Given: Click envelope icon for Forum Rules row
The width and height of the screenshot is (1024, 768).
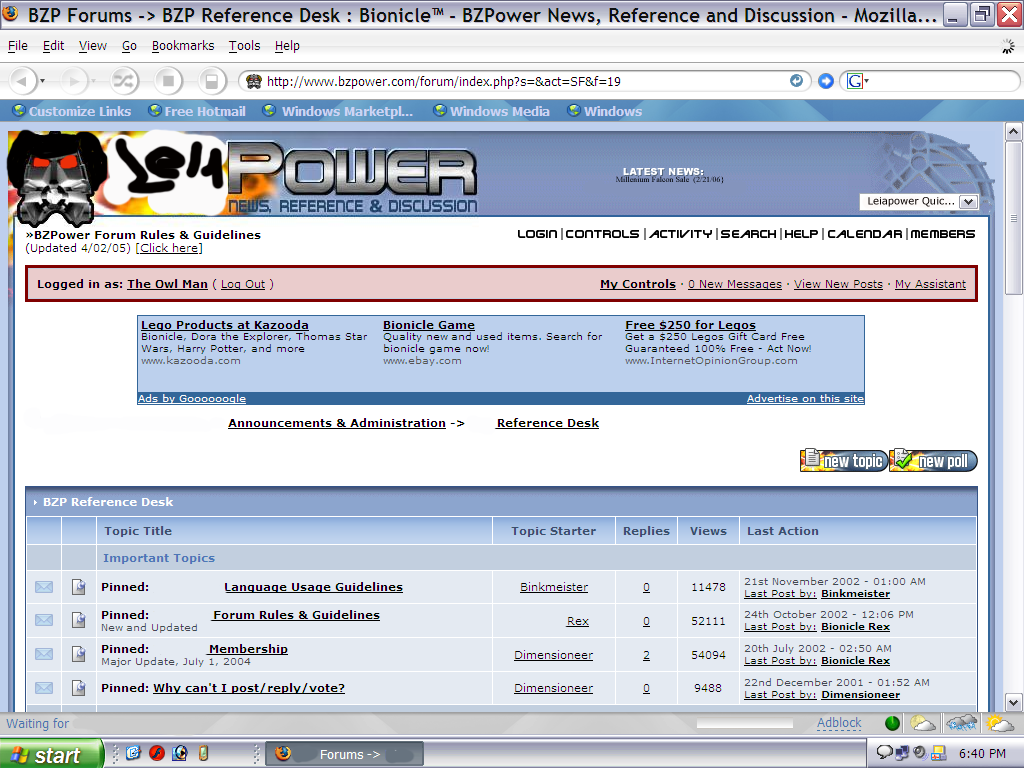Looking at the screenshot, I should click(44, 620).
